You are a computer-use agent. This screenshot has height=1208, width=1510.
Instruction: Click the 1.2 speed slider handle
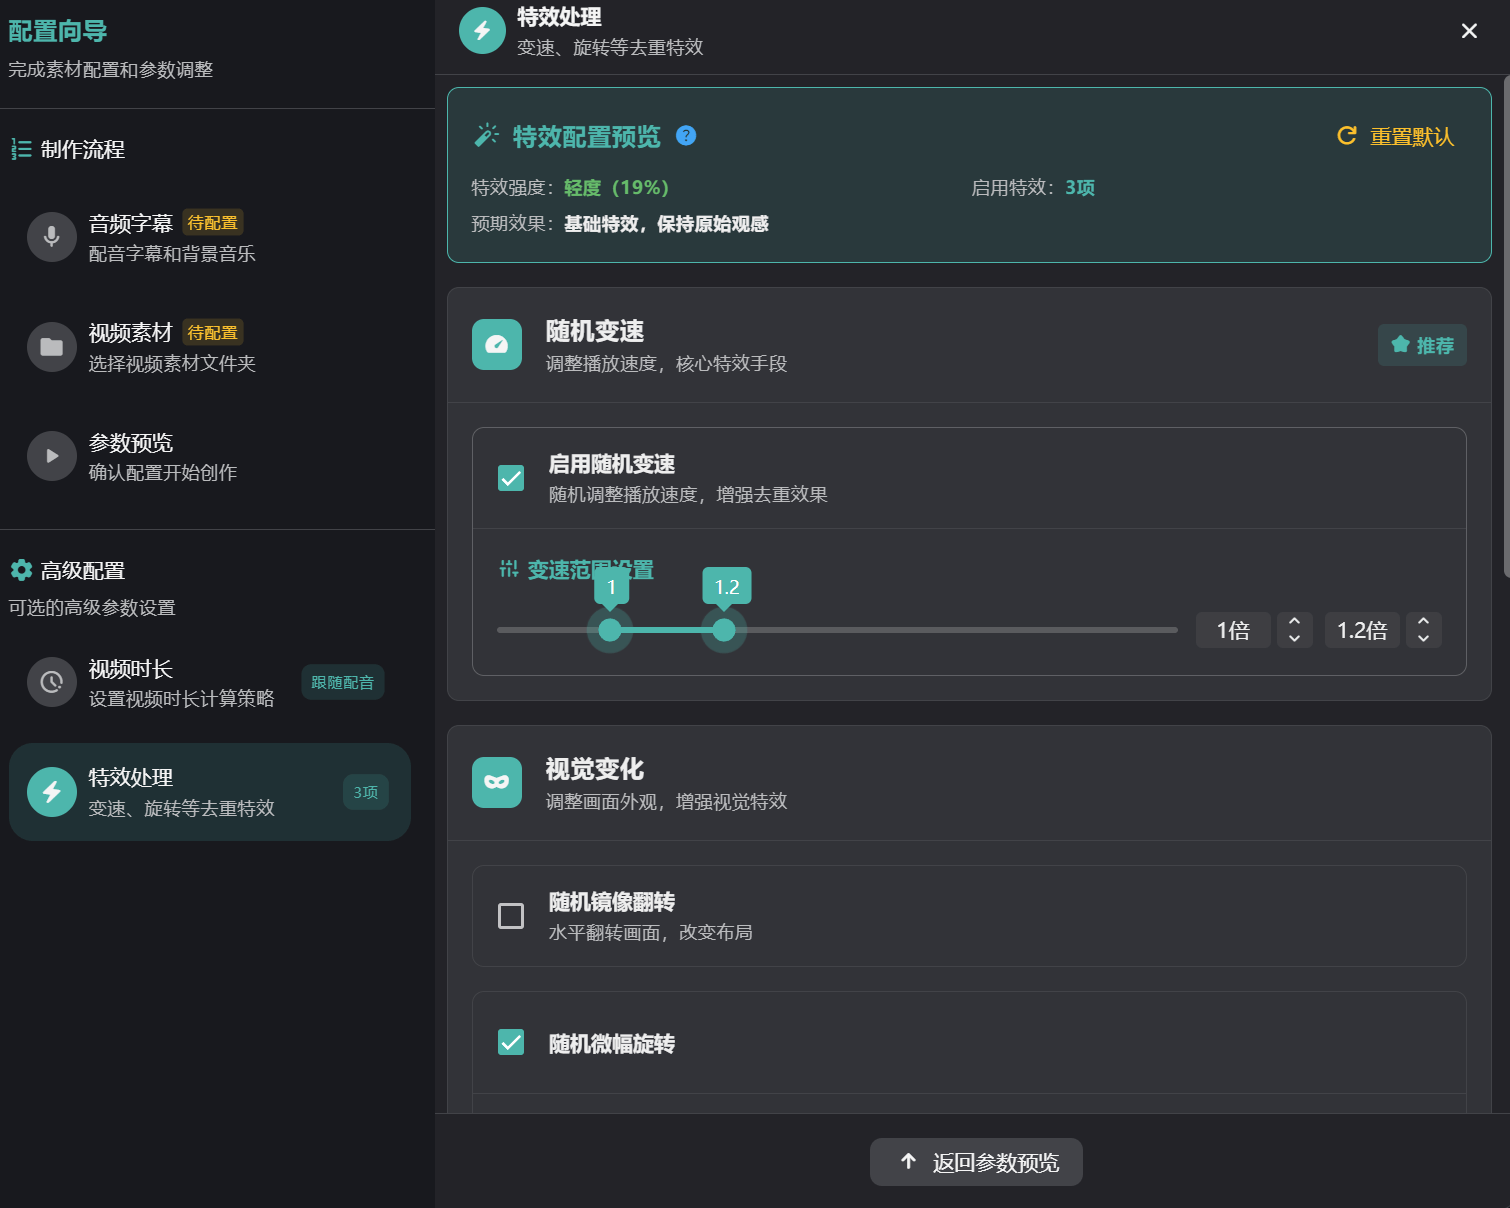click(724, 630)
